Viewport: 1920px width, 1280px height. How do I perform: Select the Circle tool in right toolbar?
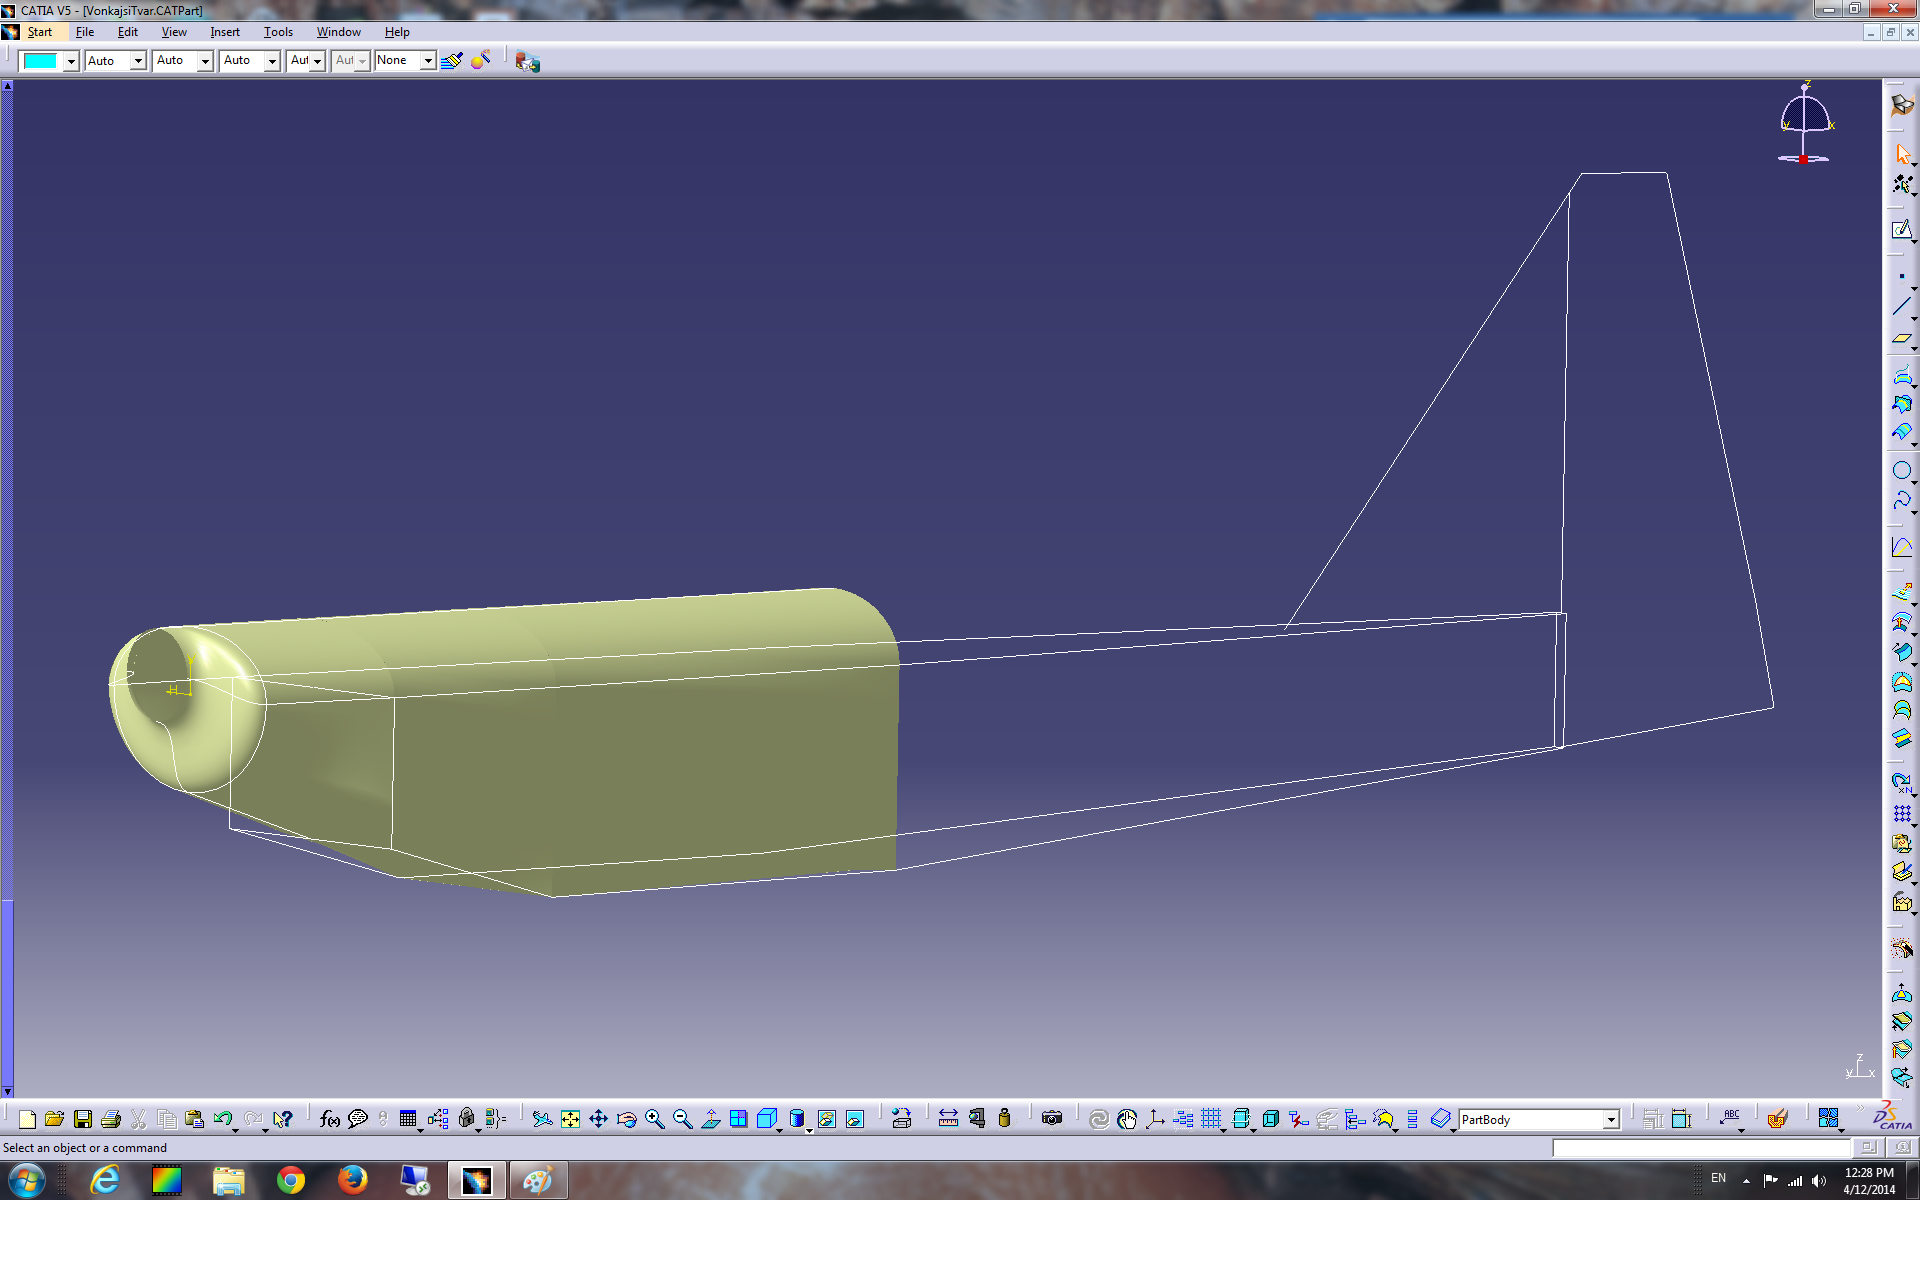(x=1901, y=470)
